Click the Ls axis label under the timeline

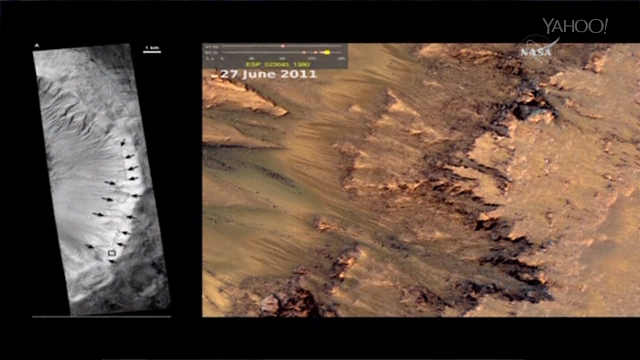click(210, 58)
